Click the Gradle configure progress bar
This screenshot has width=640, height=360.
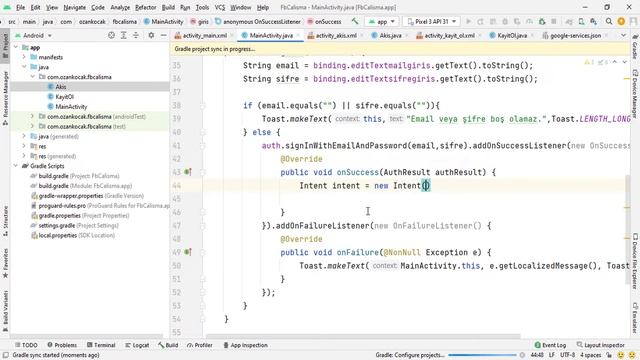pos(482,355)
